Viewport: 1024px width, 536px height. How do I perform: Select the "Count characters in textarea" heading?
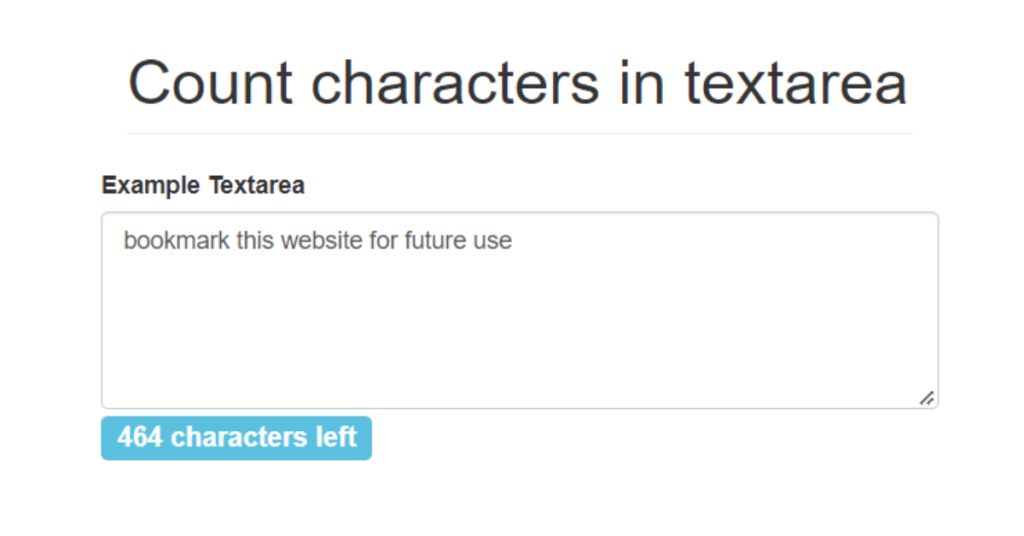(x=517, y=83)
